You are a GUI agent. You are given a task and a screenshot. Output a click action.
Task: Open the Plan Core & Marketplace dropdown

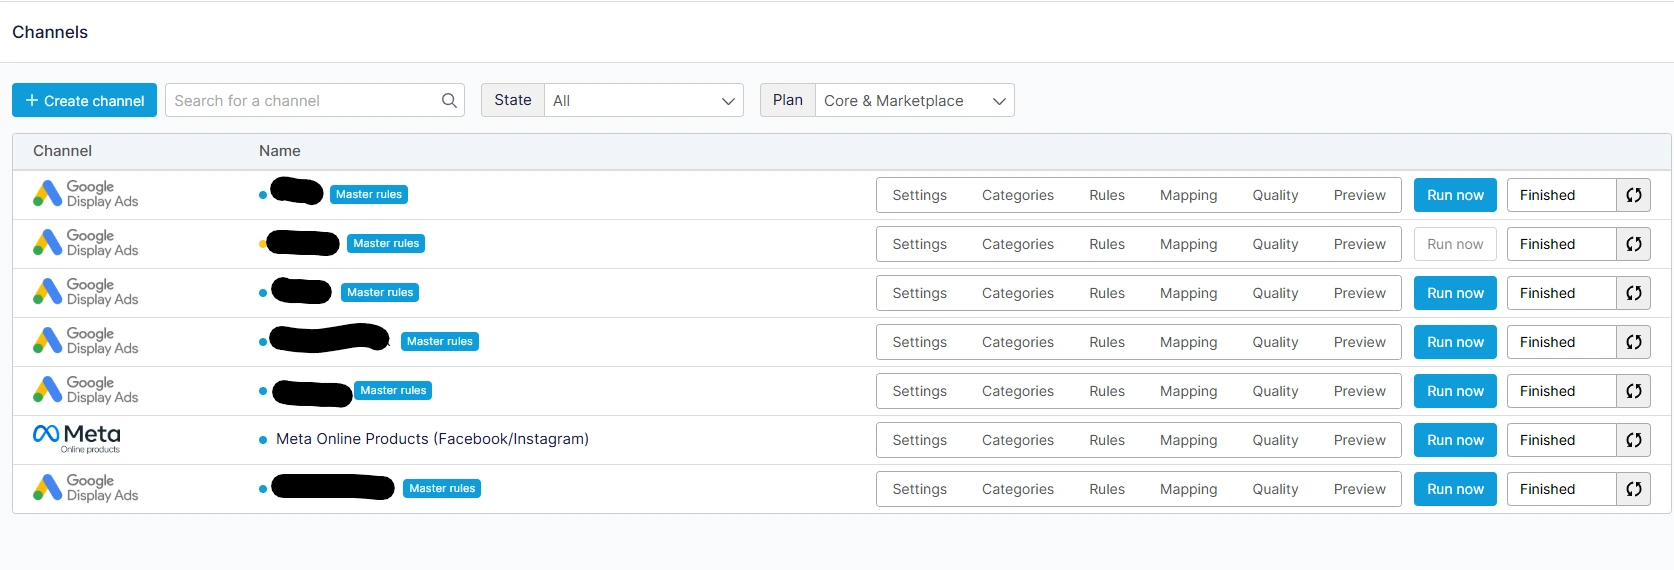914,100
